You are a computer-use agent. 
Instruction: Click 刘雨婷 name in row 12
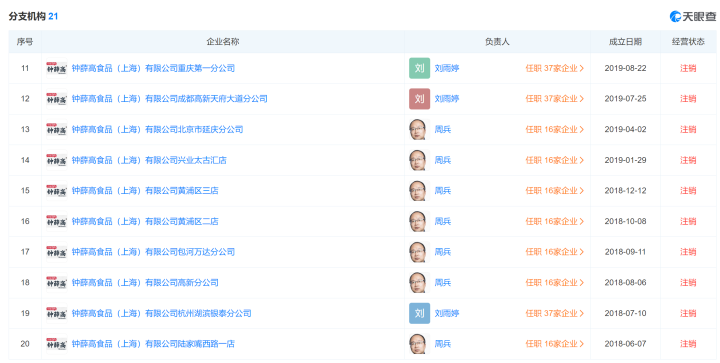coord(447,99)
